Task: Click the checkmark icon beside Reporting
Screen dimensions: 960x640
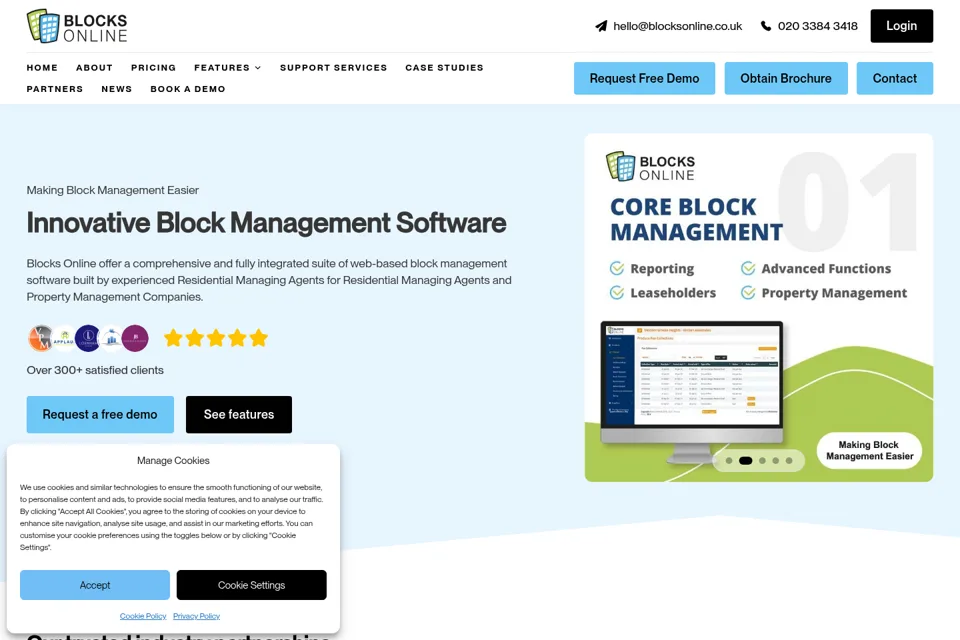Action: (x=617, y=268)
